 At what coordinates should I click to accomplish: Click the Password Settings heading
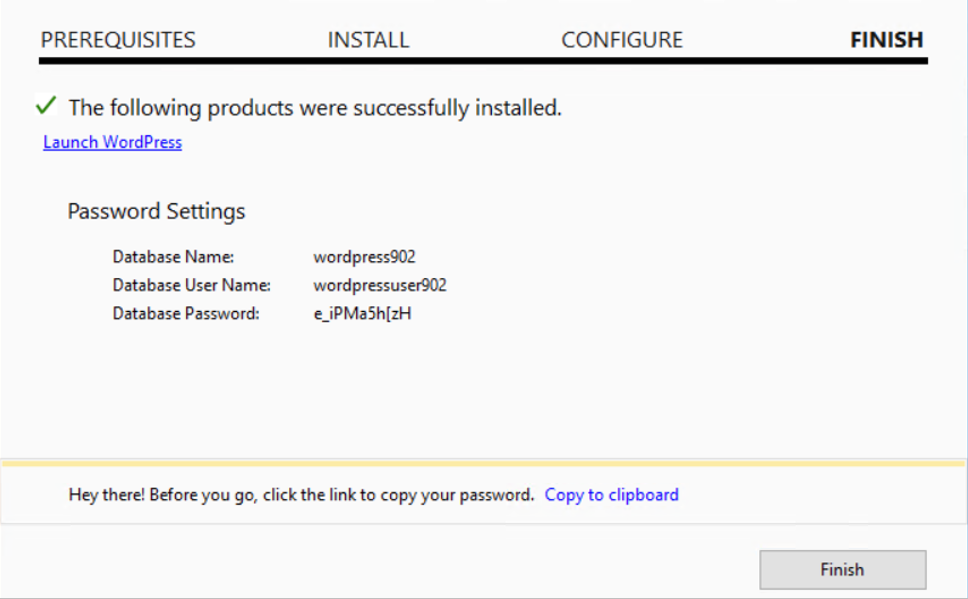point(156,211)
